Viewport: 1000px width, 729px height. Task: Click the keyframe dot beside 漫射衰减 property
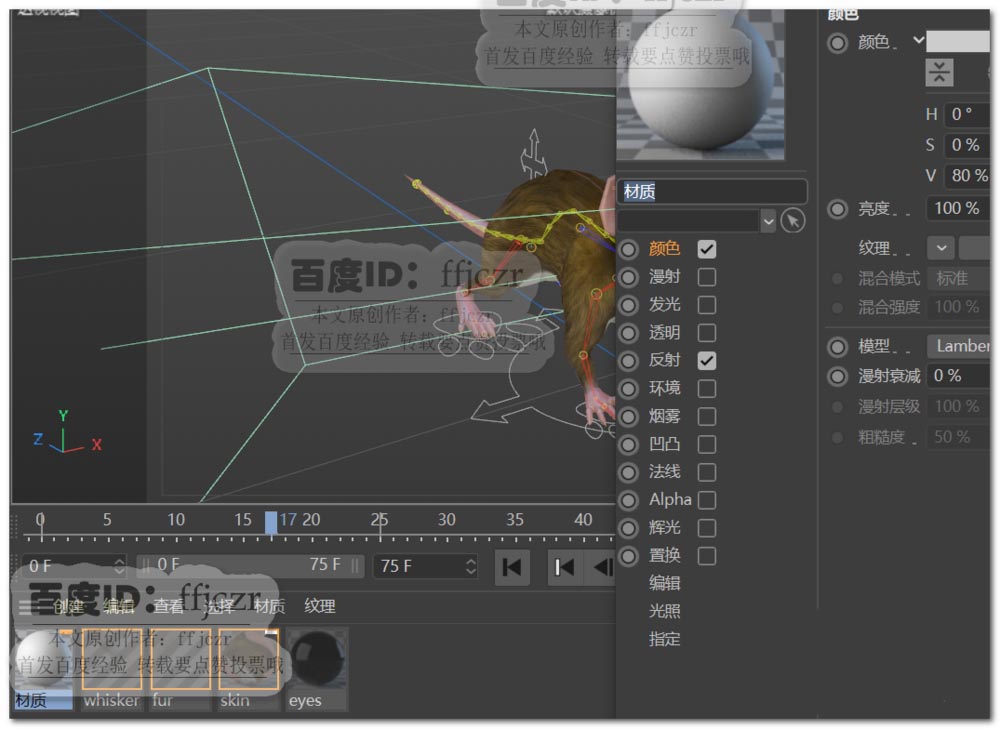837,376
